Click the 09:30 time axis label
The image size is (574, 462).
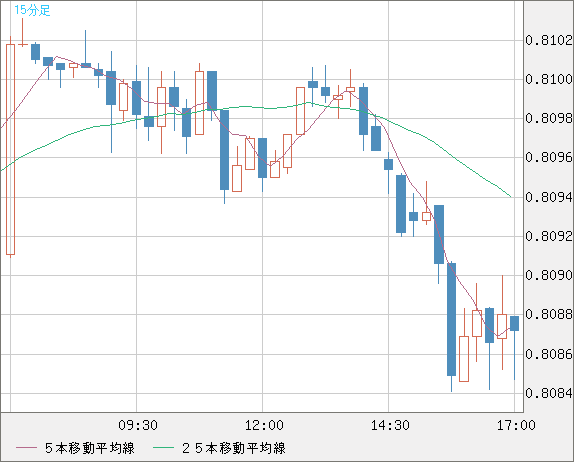click(x=138, y=425)
